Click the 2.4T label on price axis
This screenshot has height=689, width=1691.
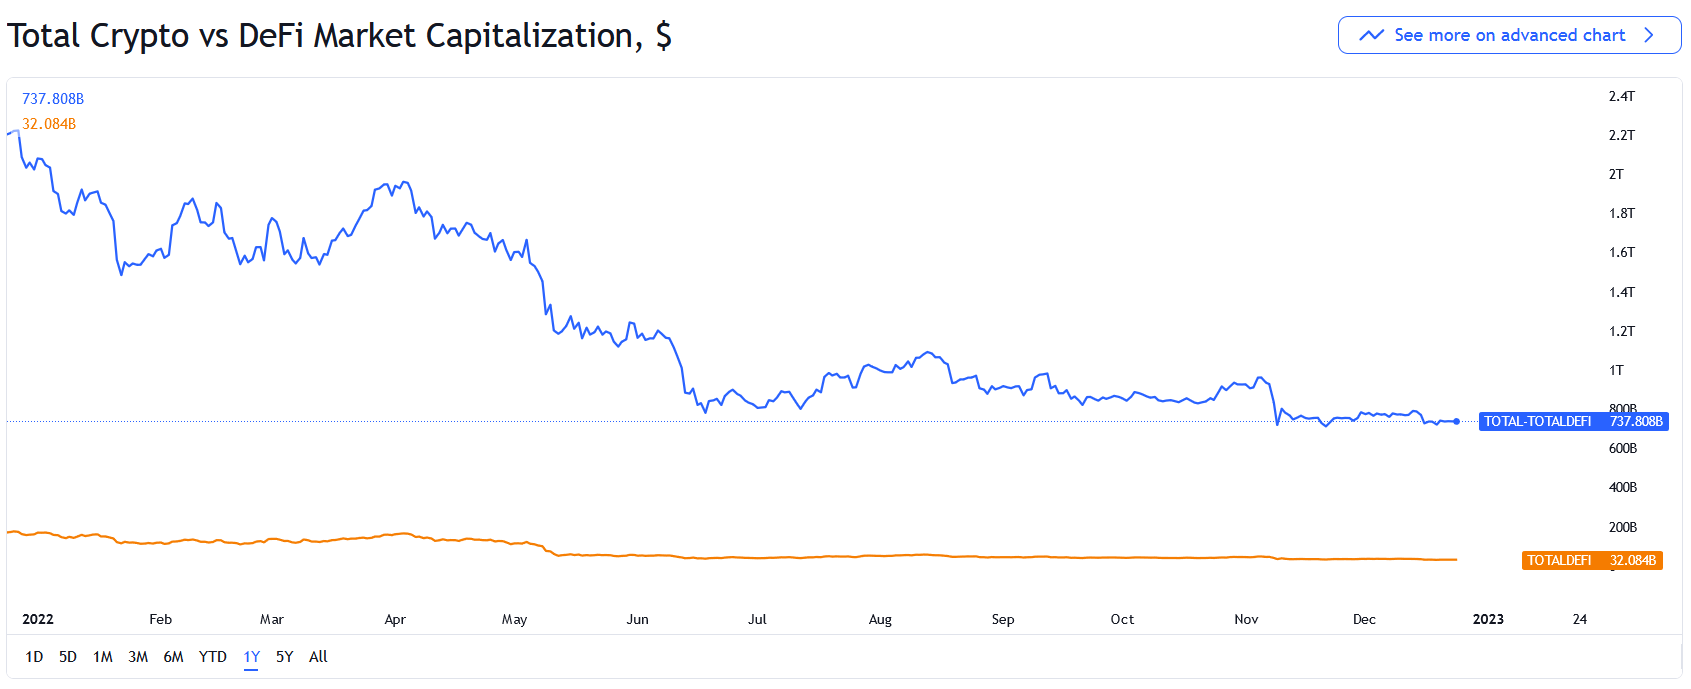pyautogui.click(x=1621, y=97)
